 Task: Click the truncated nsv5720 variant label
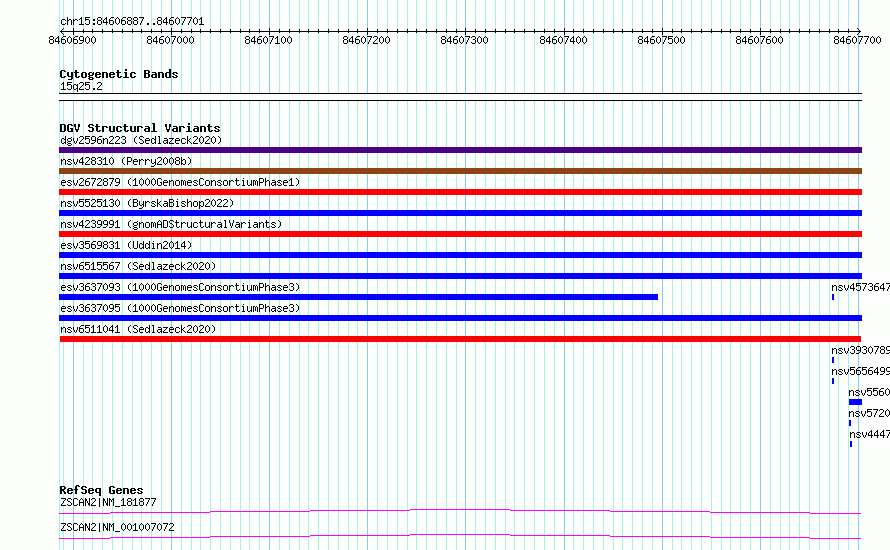[869, 413]
